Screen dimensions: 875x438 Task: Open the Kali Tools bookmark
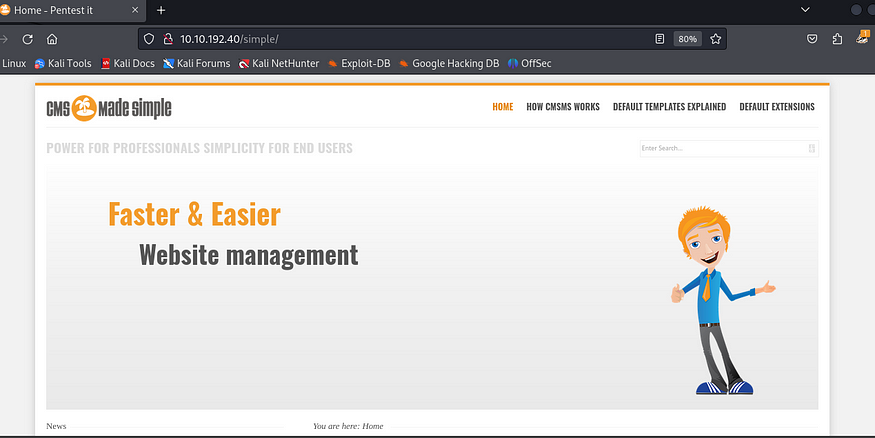click(63, 64)
